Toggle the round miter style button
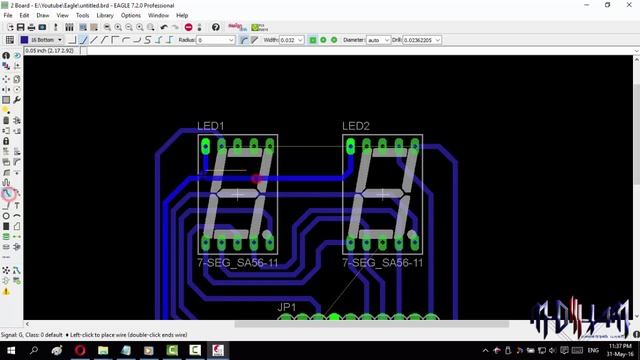 (244, 40)
